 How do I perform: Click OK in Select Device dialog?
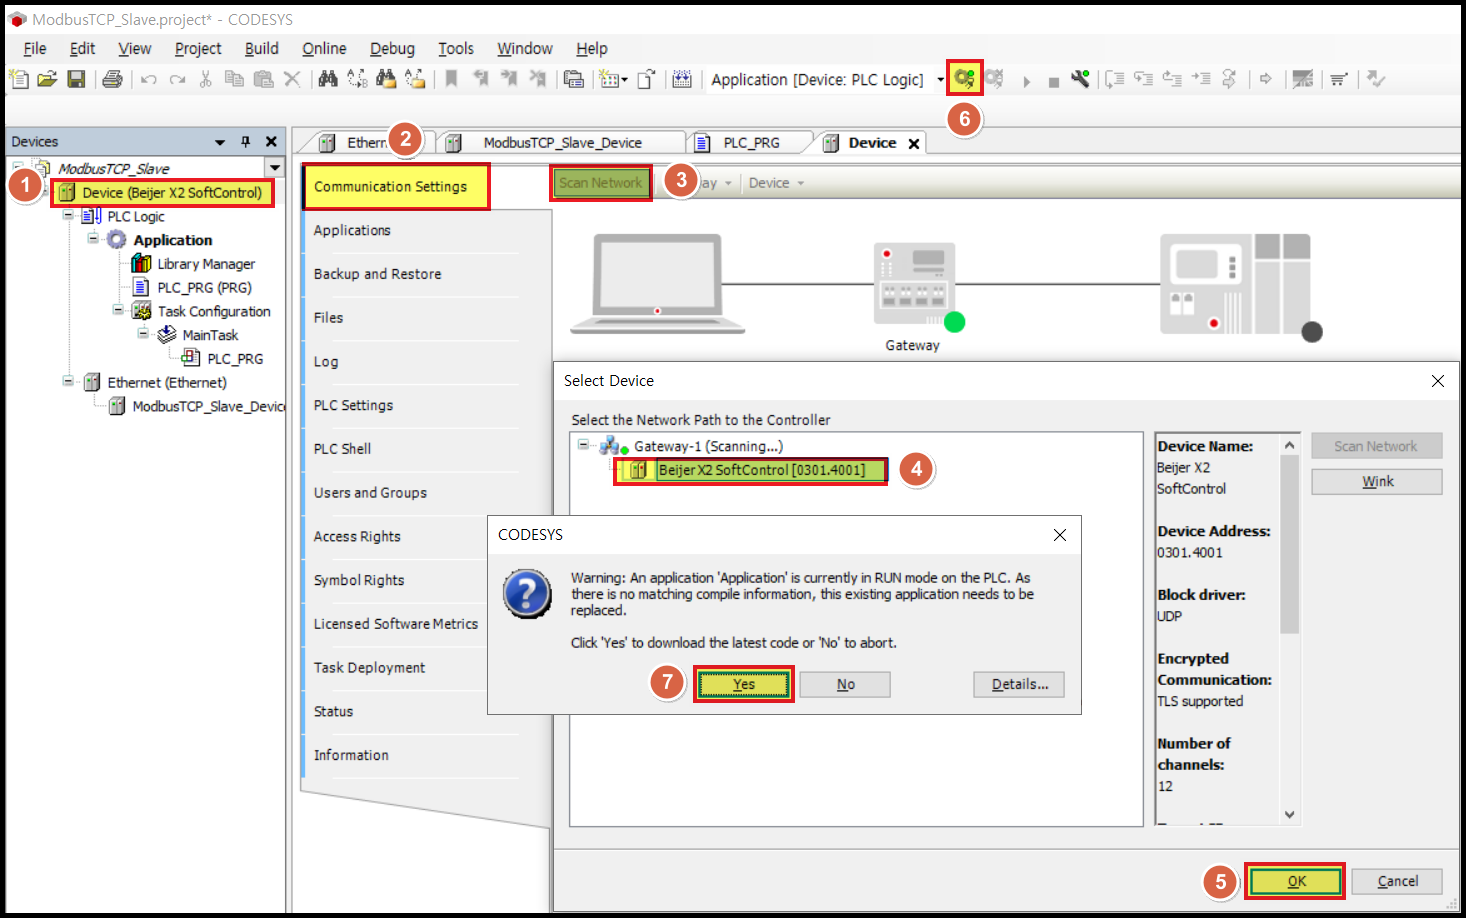1296,881
